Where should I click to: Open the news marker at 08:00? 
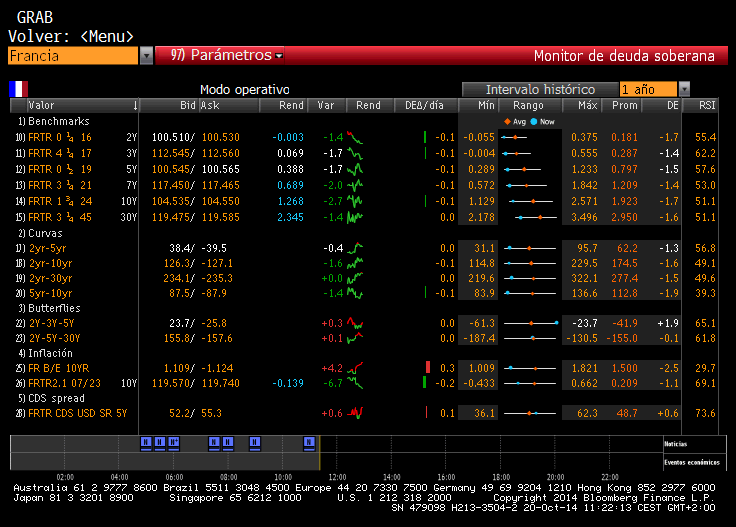(228, 442)
